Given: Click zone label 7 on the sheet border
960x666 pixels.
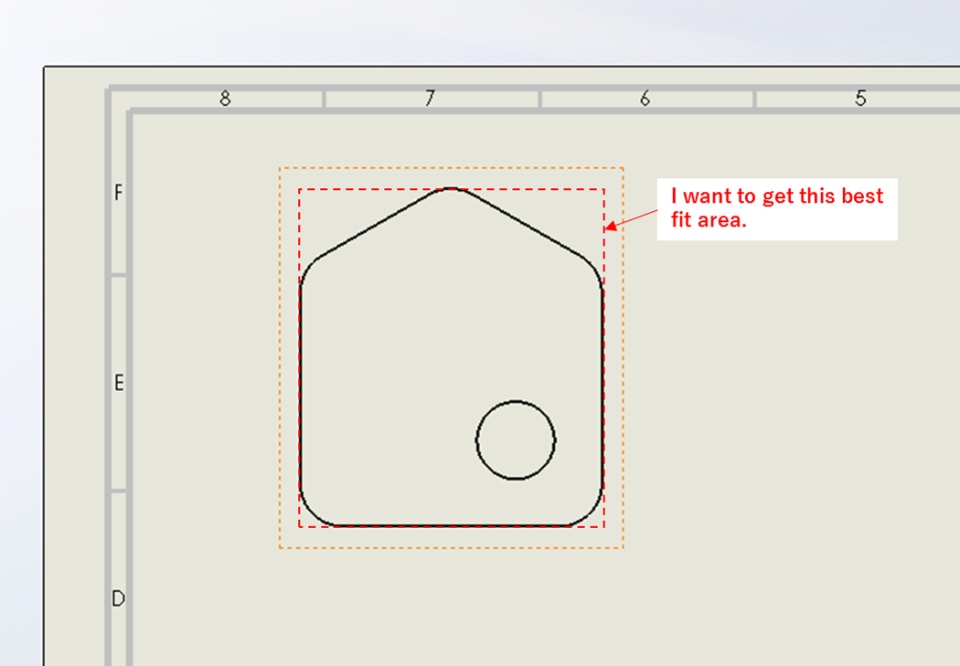Looking at the screenshot, I should [x=430, y=98].
